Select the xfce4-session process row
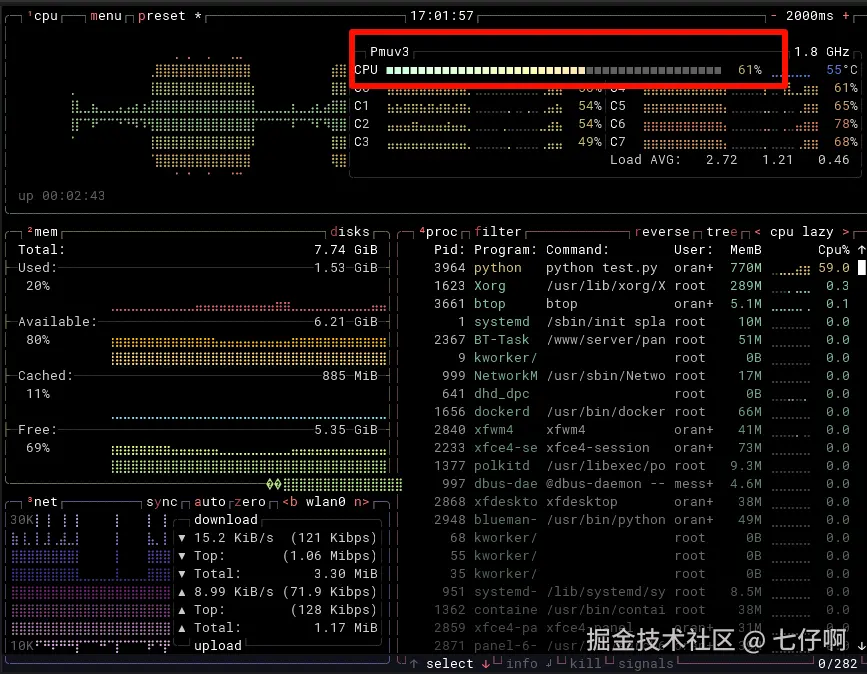Viewport: 867px width, 674px height. coord(641,448)
